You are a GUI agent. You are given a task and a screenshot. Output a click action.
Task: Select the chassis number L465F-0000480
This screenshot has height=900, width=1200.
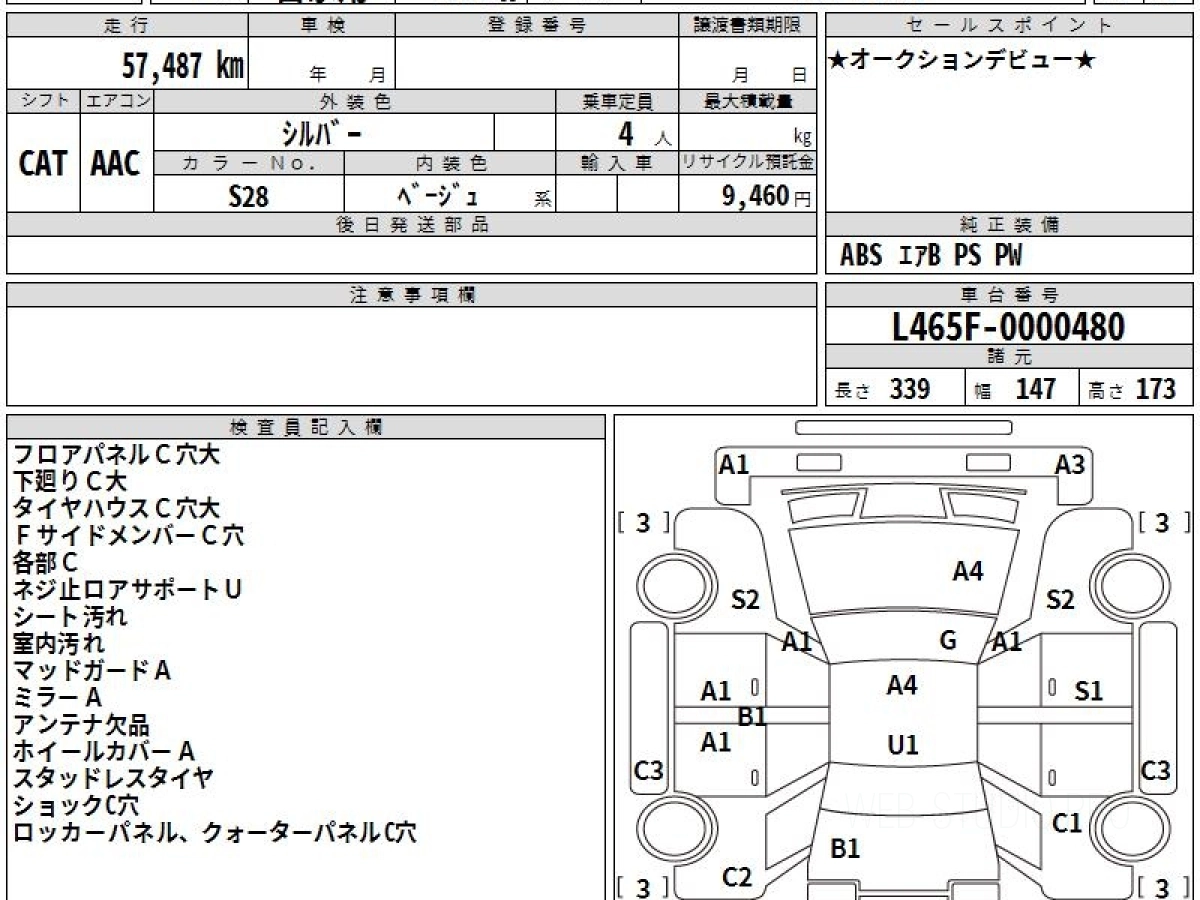coord(1009,326)
